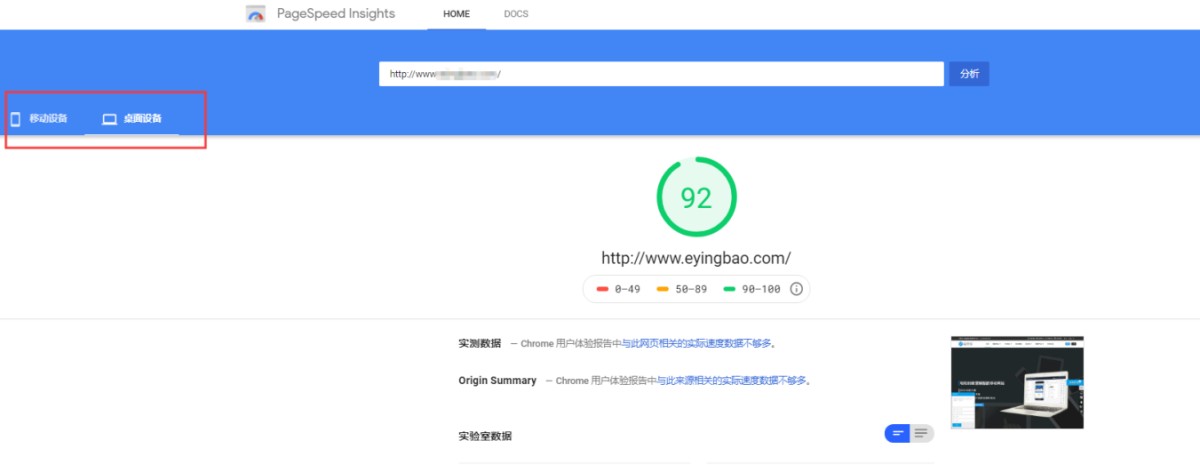Click the green 92 score gauge
The height and width of the screenshot is (465, 1200).
[x=696, y=197]
